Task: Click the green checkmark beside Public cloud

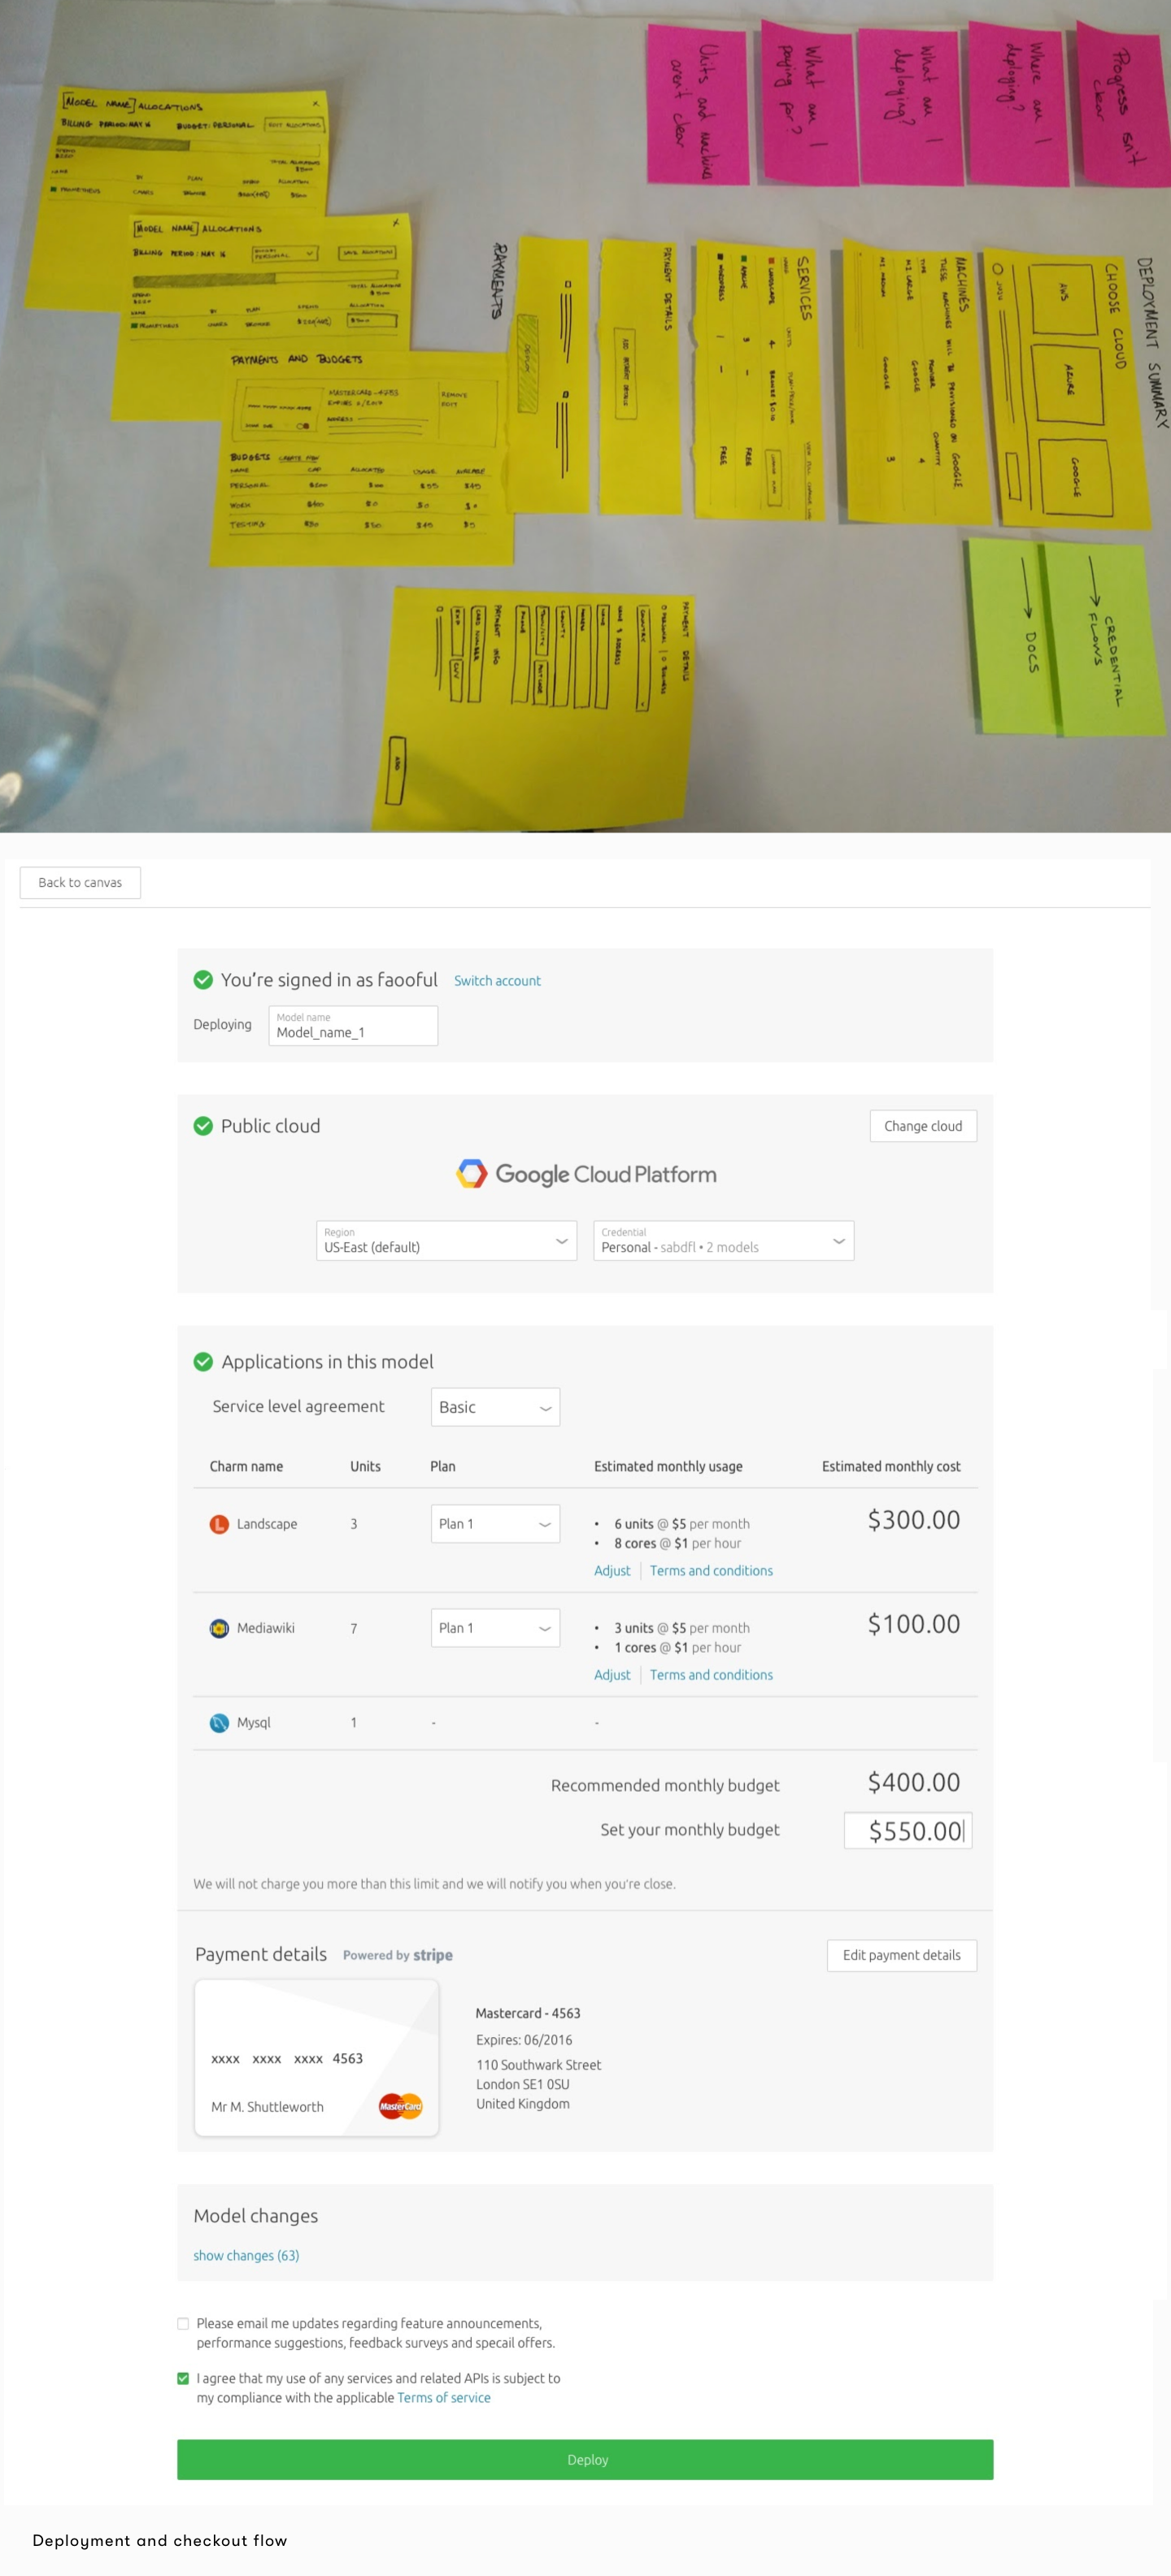Action: [203, 1126]
